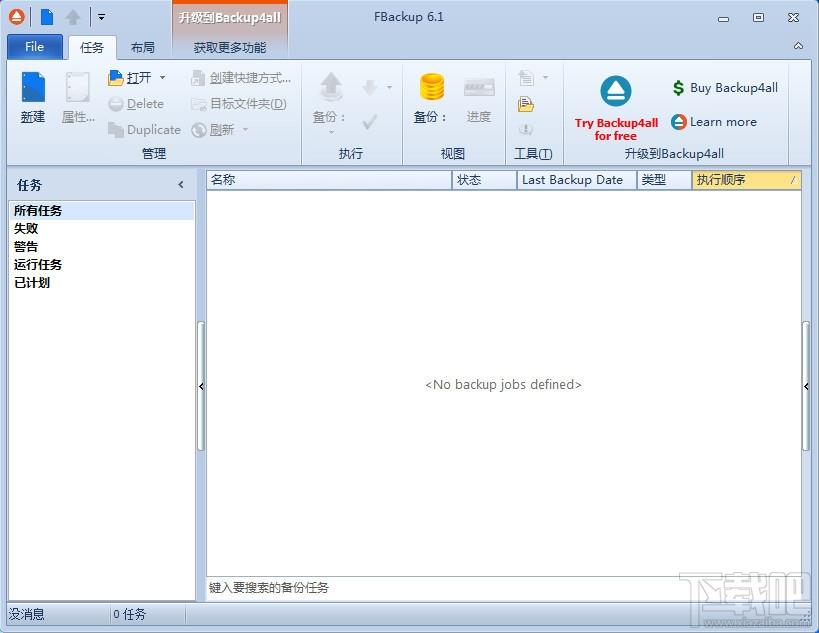Click the 升级到Backup4all contextual tab header

(x=230, y=18)
